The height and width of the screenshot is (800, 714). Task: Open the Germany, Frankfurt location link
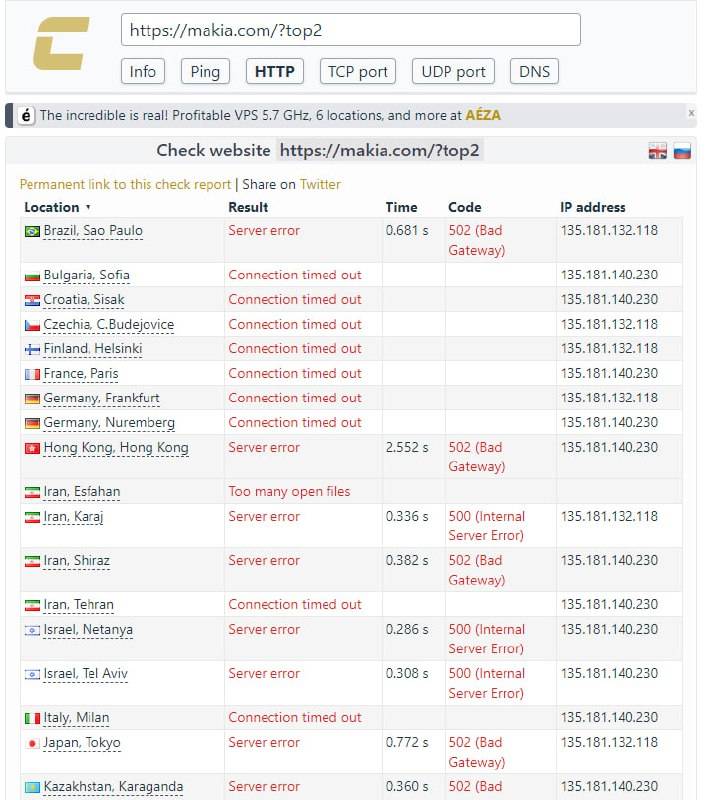101,398
